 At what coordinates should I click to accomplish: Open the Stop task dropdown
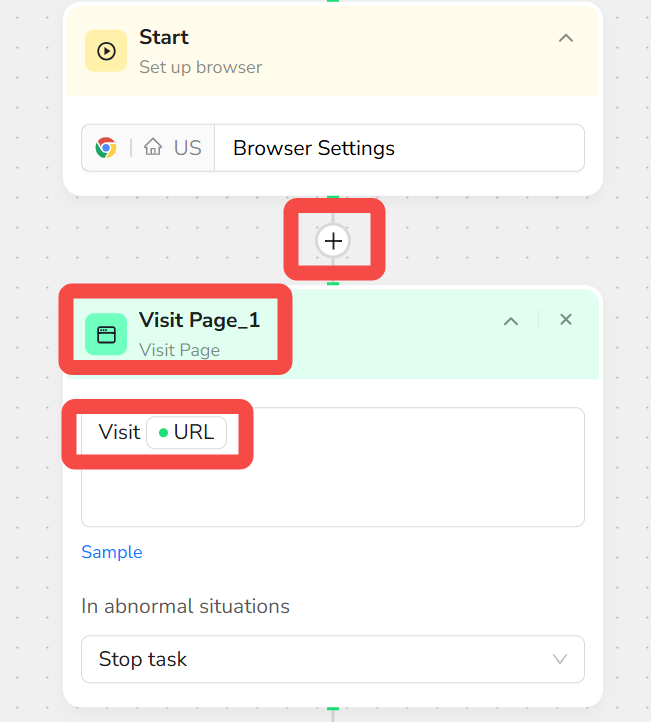333,659
